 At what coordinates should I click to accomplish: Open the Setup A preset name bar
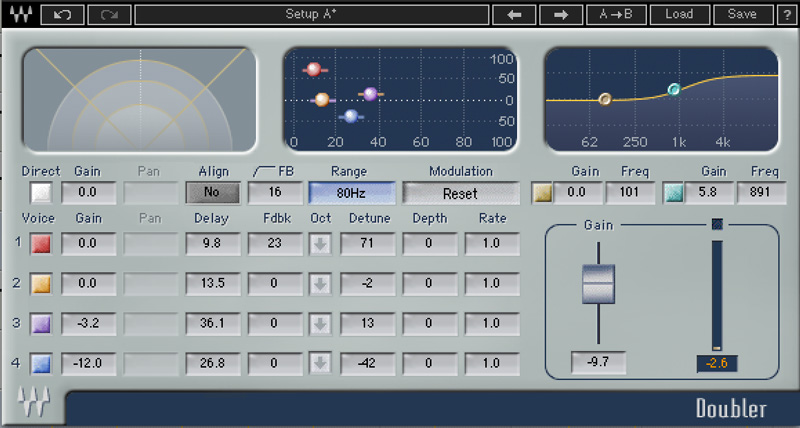point(311,15)
